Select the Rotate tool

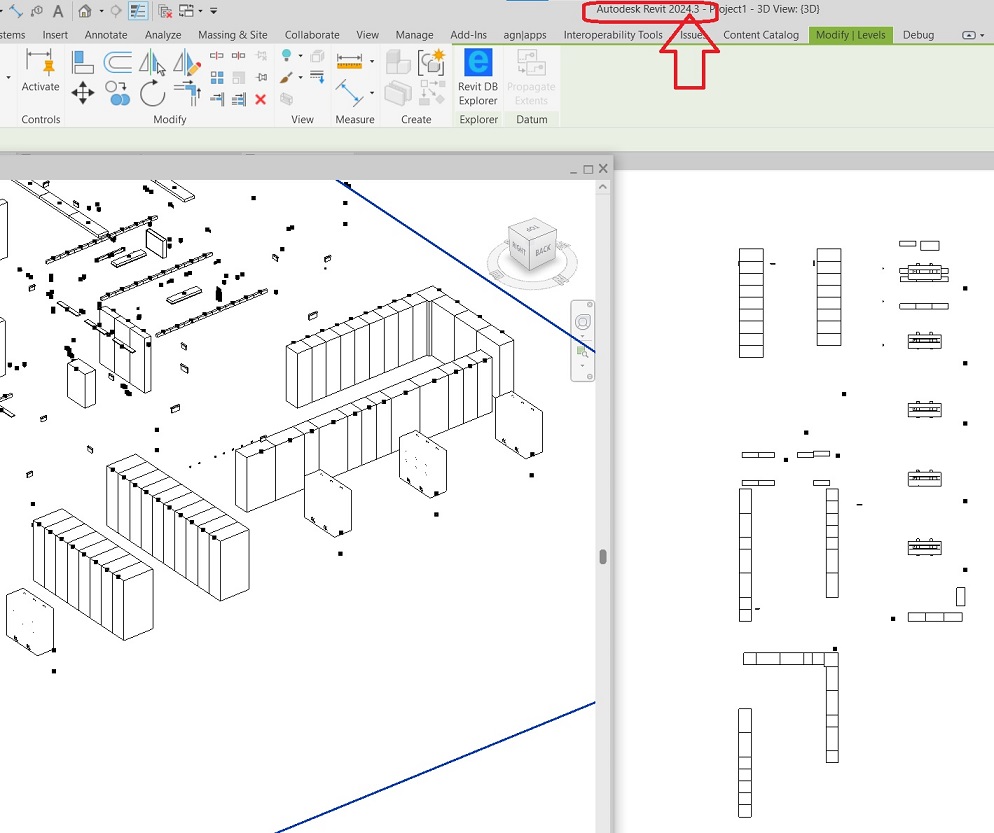click(152, 94)
